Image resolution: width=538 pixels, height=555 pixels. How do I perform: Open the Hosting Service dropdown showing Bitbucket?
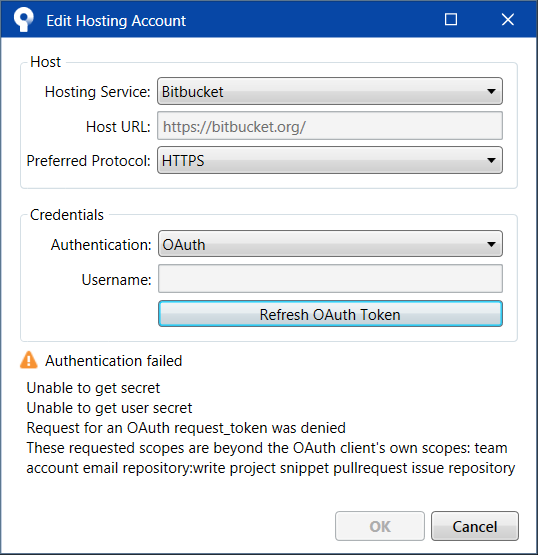click(x=330, y=91)
